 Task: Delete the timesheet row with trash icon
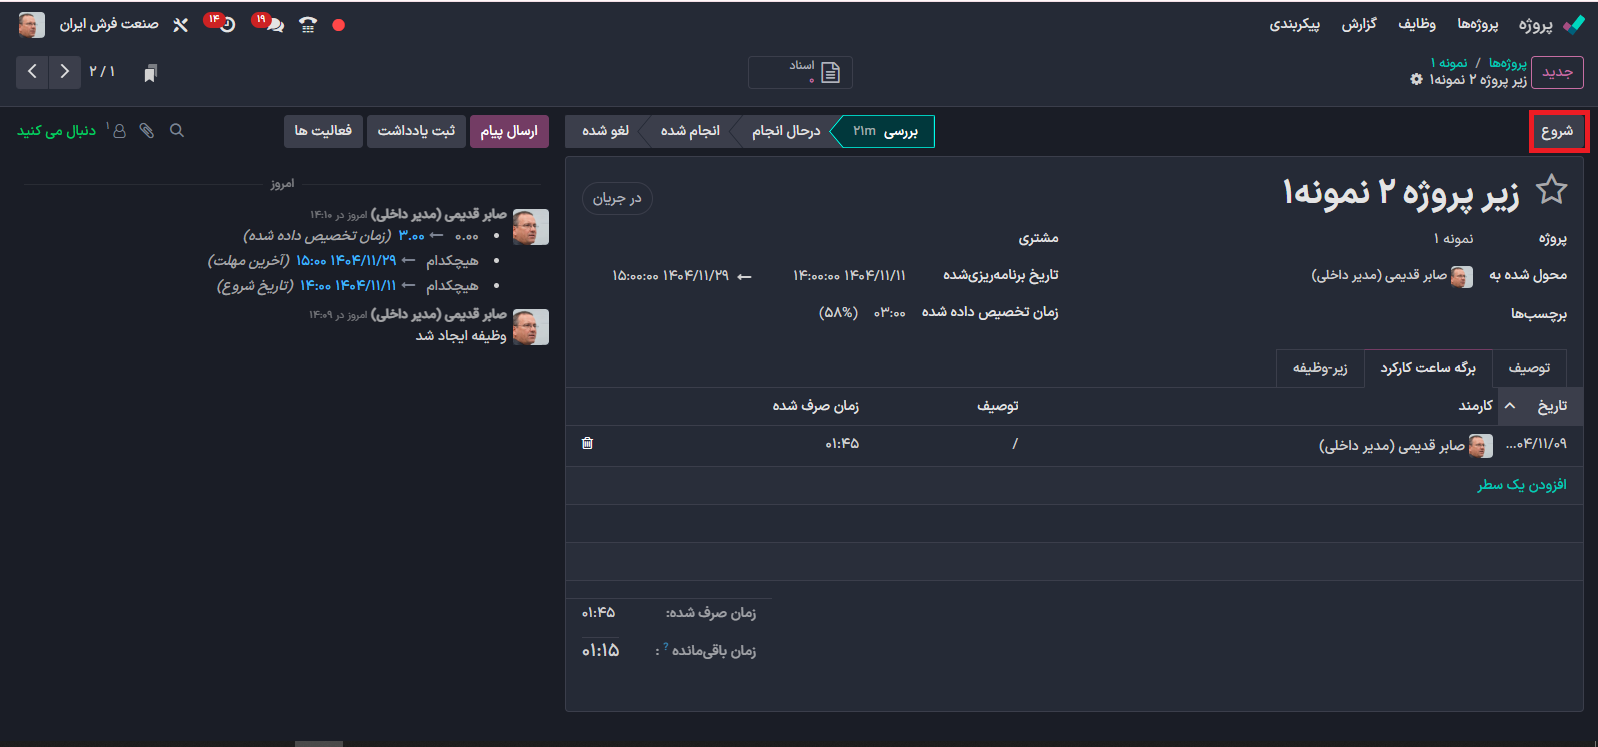pyautogui.click(x=587, y=443)
